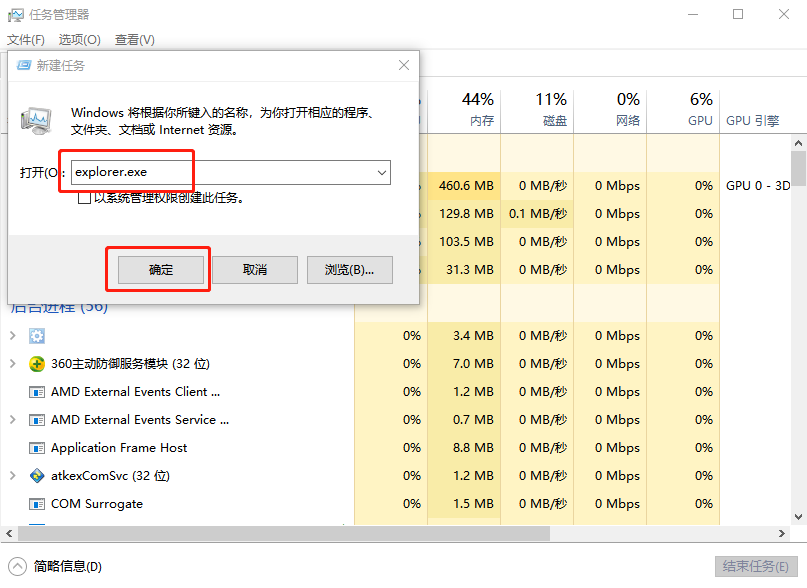Click the horizontal scrollbar thumb
The height and width of the screenshot is (588, 807).
coord(284,533)
